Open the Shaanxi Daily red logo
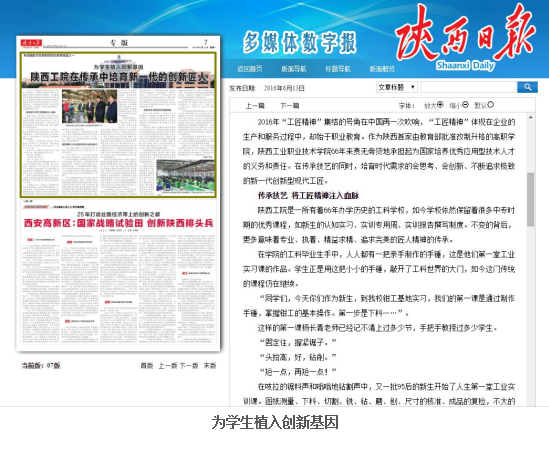549x453 pixels. (x=465, y=37)
